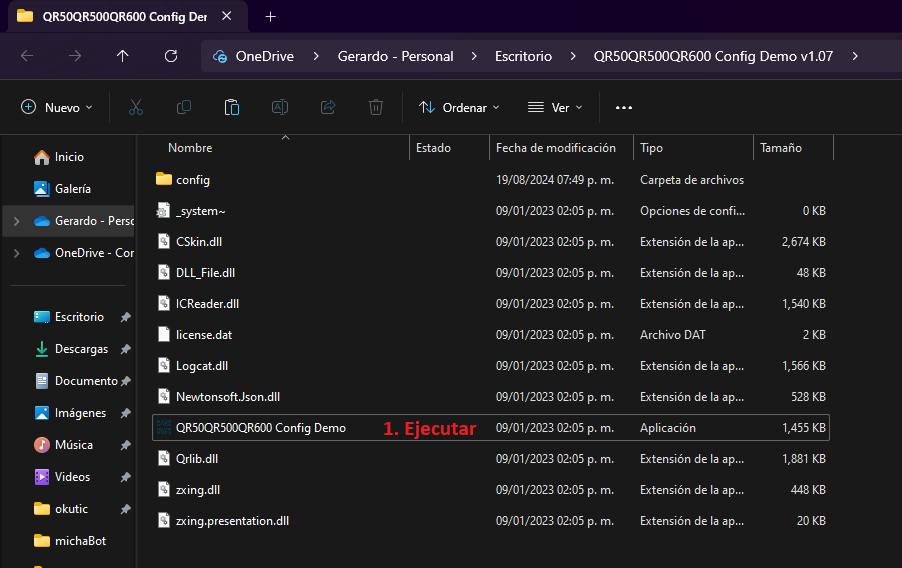
Task: Sort files by Nombre column header
Action: tap(190, 148)
